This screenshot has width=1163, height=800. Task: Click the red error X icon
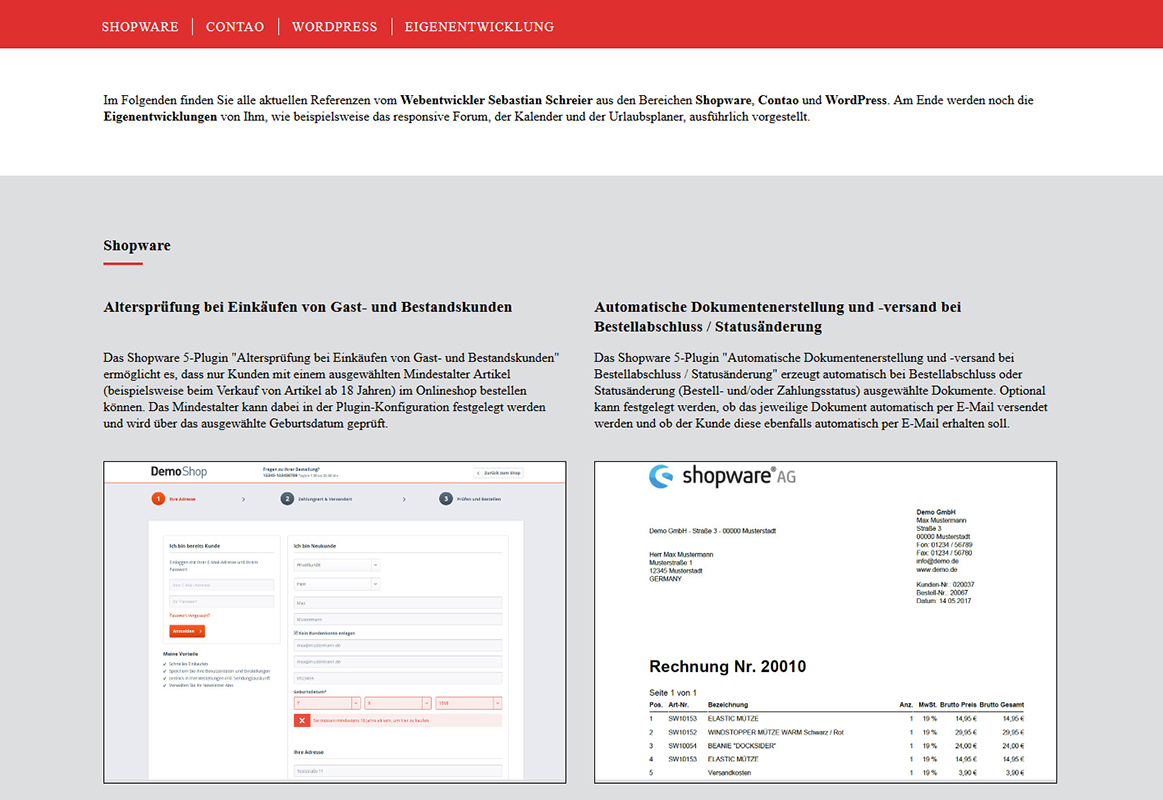pos(302,720)
